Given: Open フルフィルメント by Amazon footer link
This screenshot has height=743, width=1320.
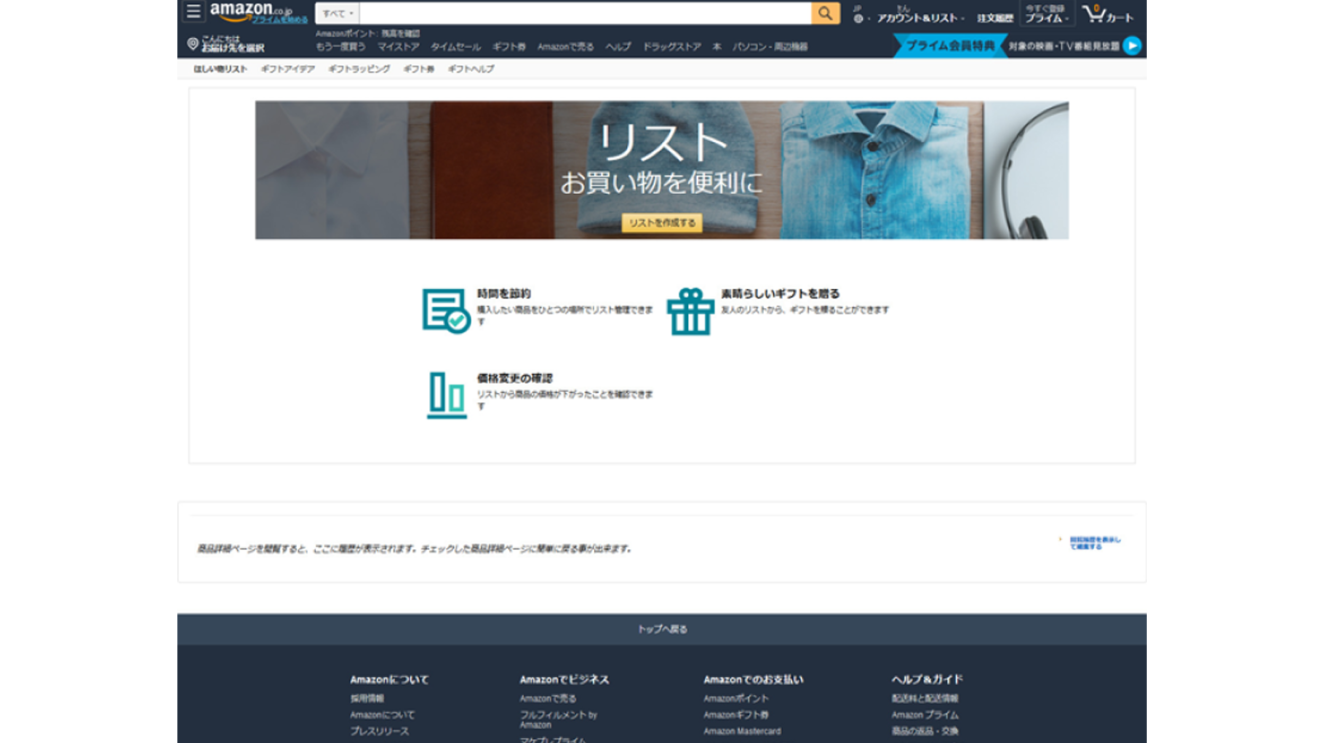Looking at the screenshot, I should (558, 719).
